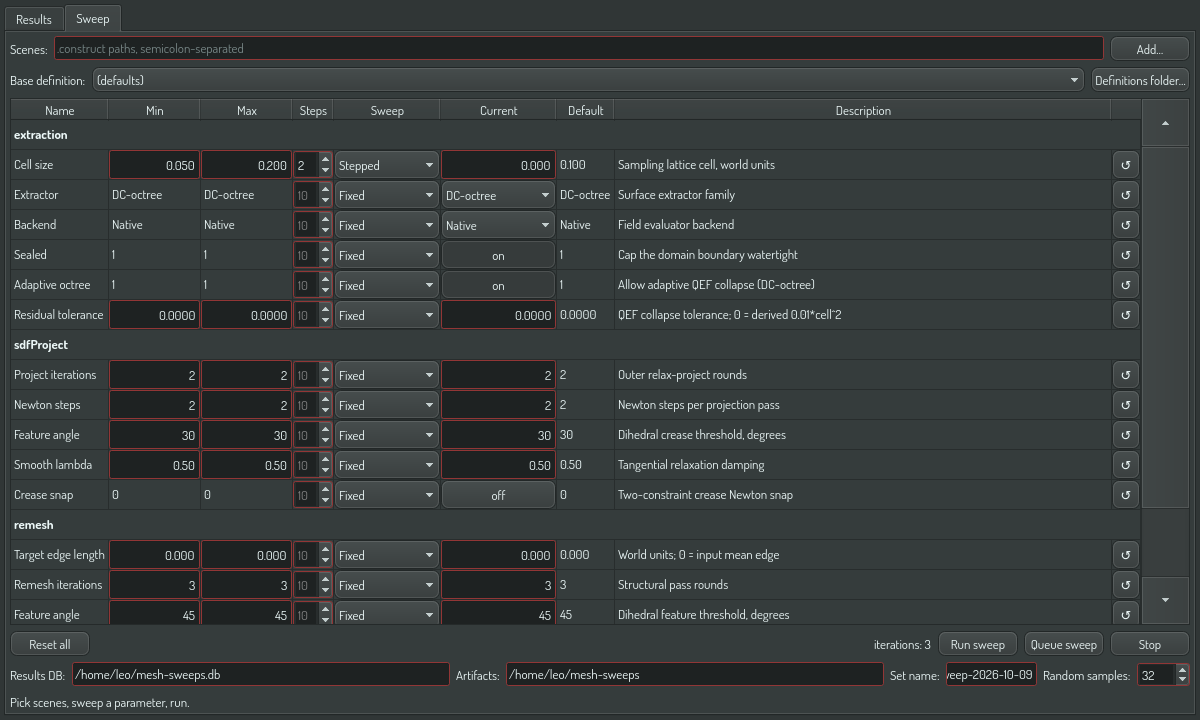Reset the Remesh iterations row
Screen dimensions: 1200x720
tap(1126, 585)
